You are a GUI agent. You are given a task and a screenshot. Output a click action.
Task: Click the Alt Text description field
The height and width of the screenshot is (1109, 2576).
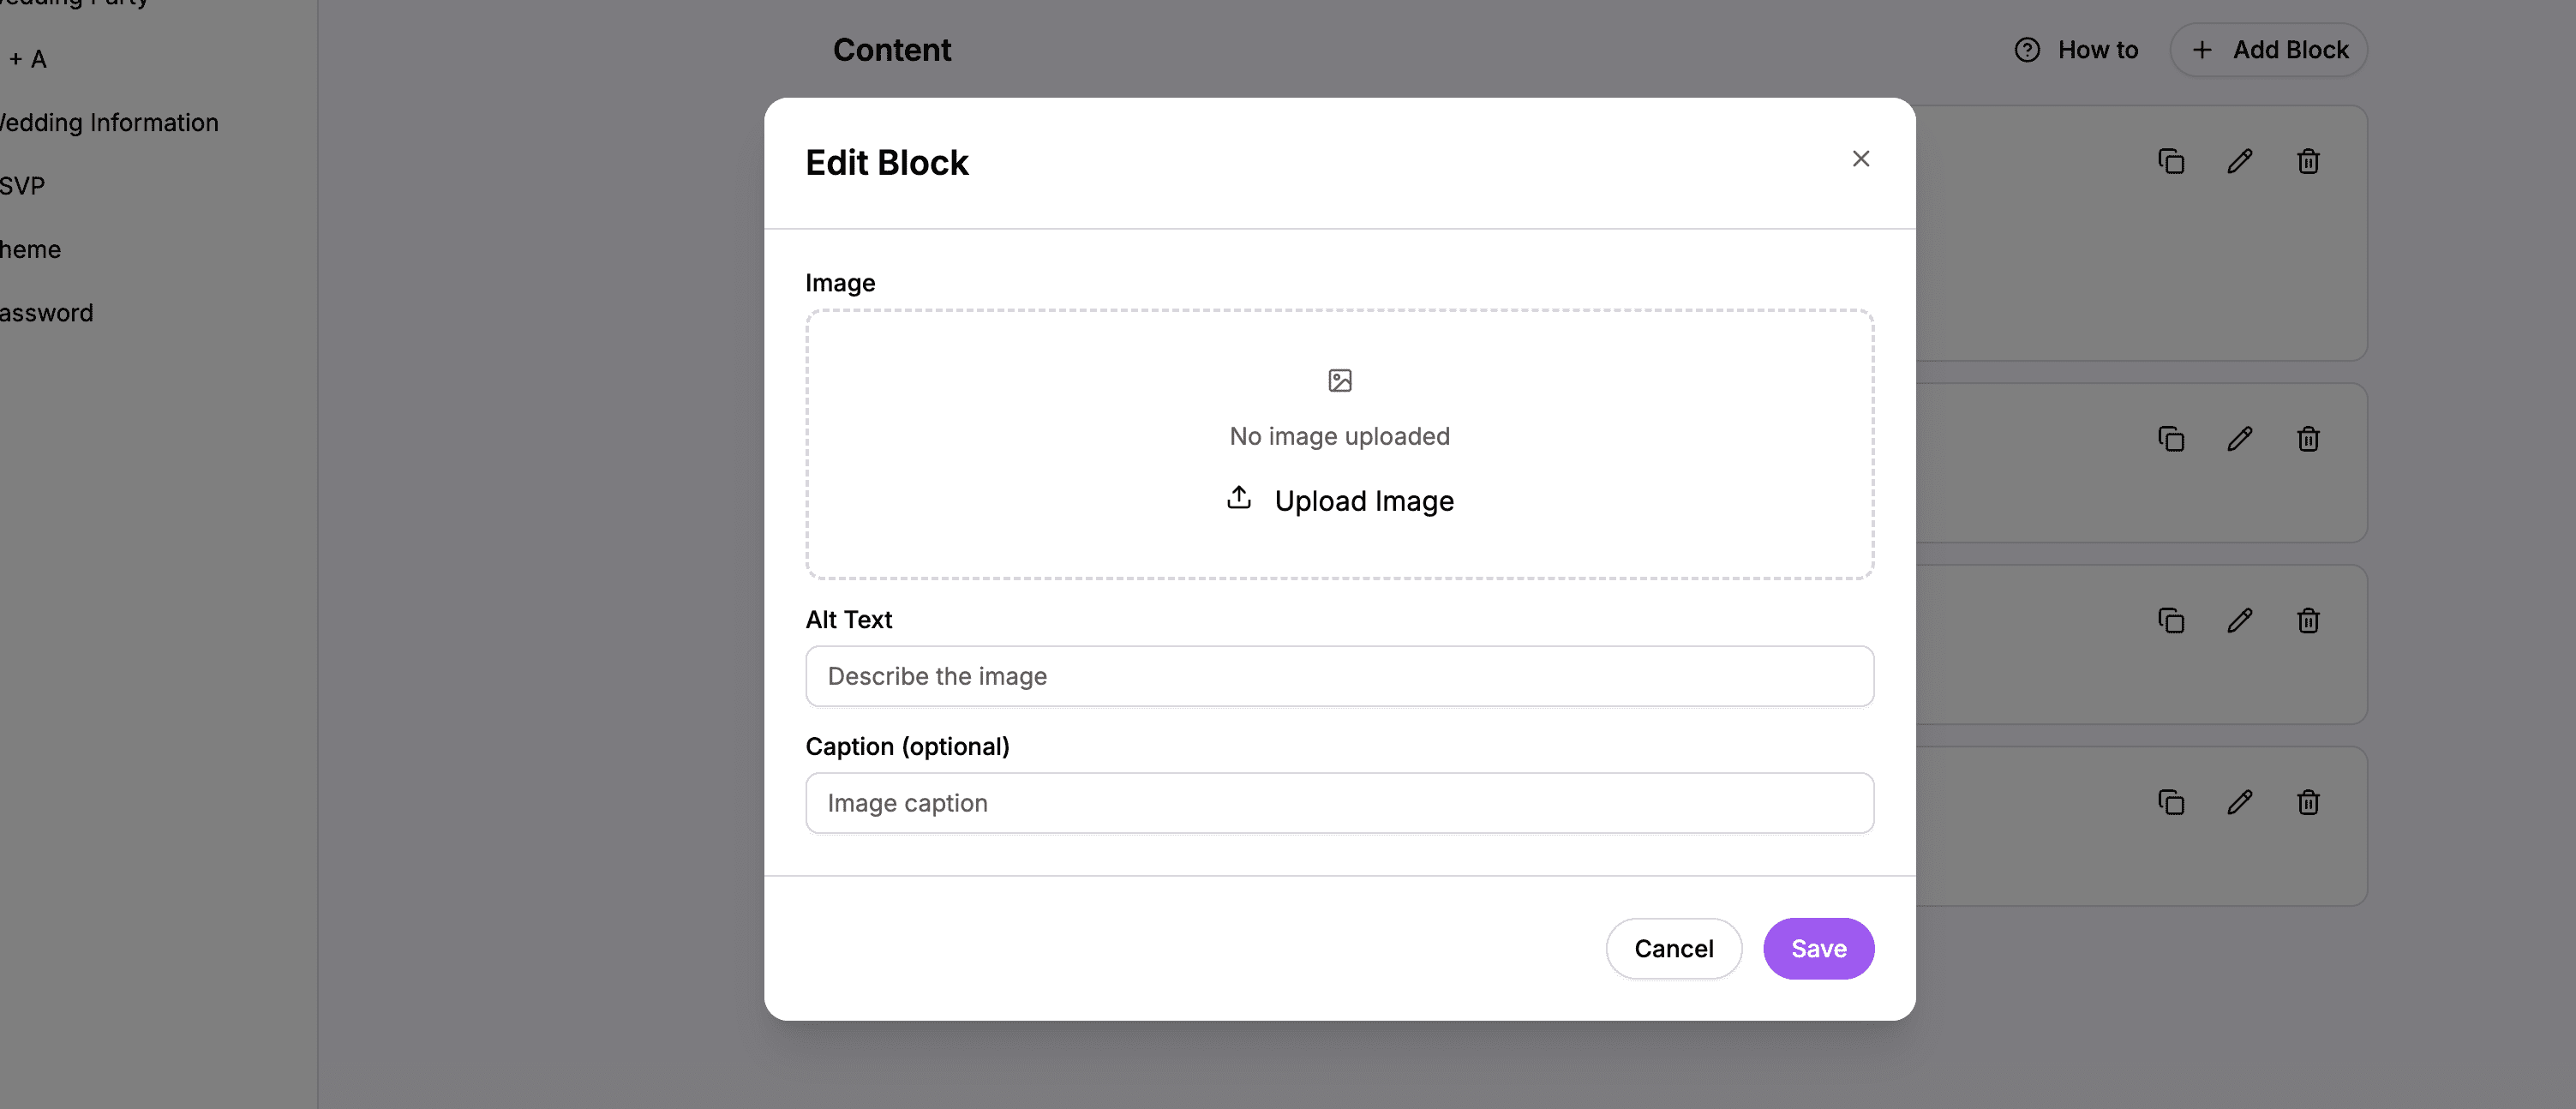[x=1339, y=676]
